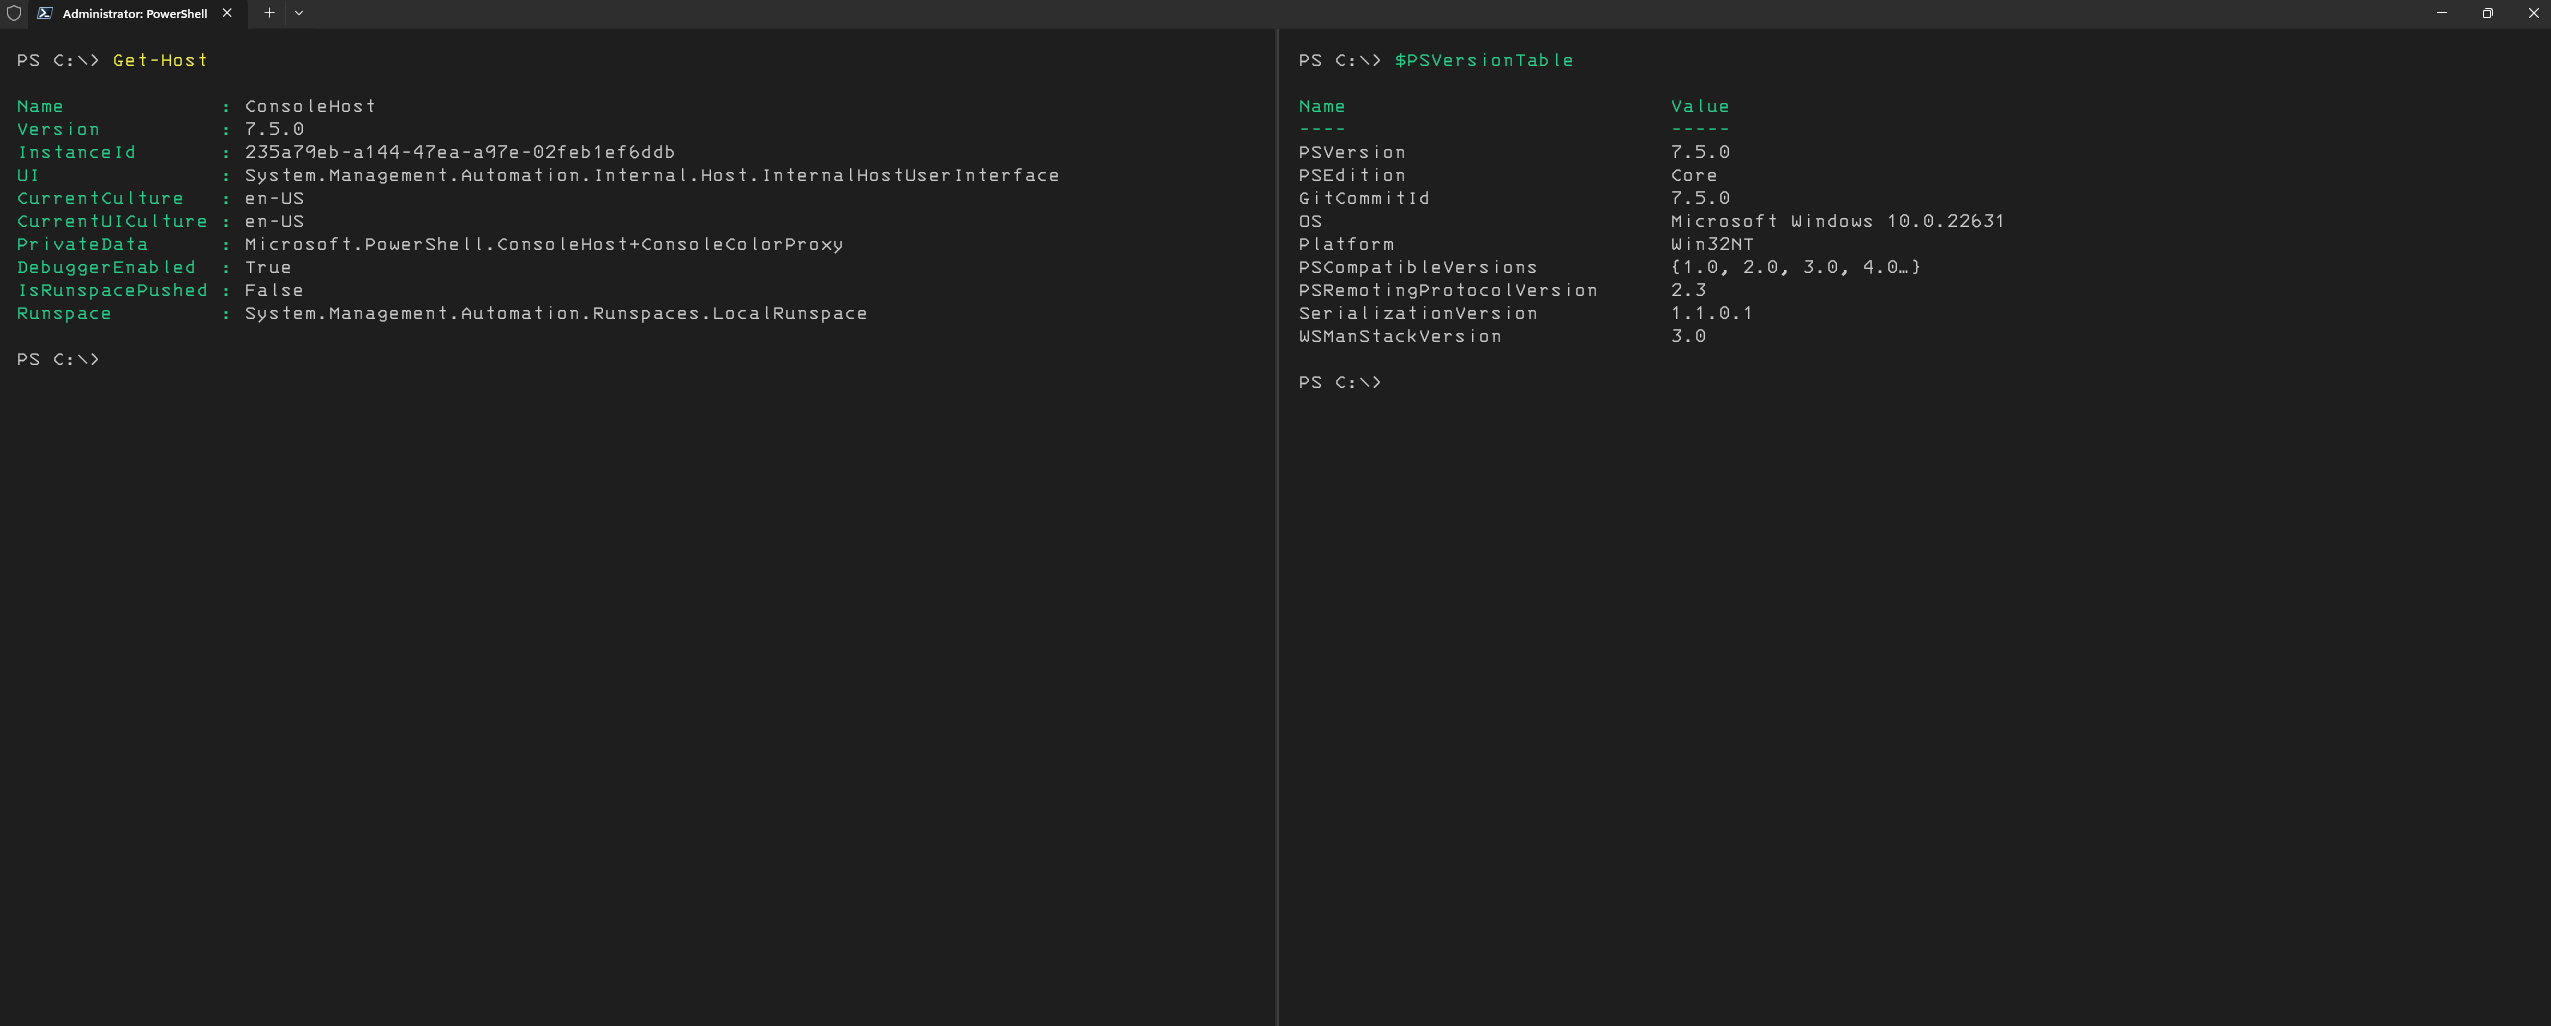Click the Win32NT platform value
Image resolution: width=2551 pixels, height=1026 pixels.
click(x=1712, y=244)
